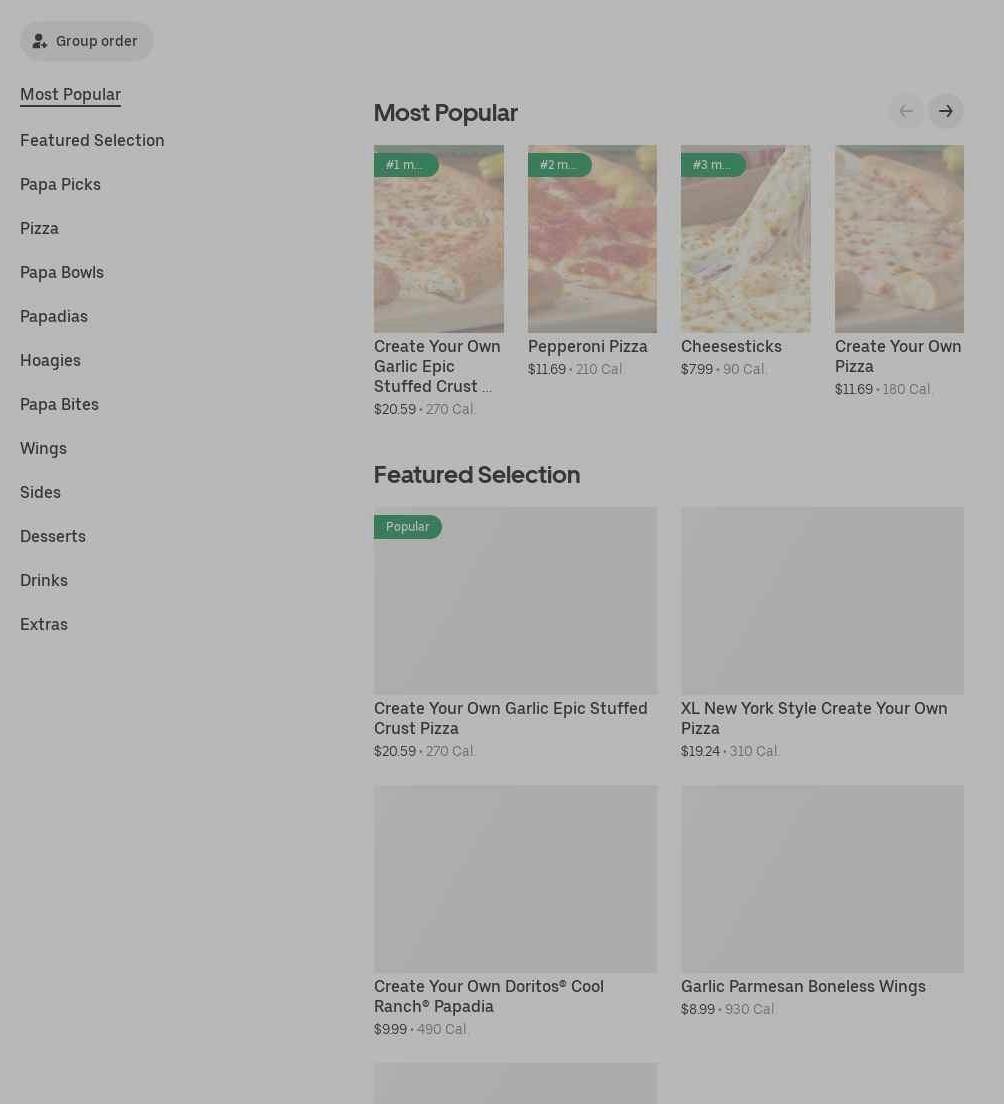Open Papadias menu section
Image resolution: width=1004 pixels, height=1104 pixels.
[x=54, y=316]
